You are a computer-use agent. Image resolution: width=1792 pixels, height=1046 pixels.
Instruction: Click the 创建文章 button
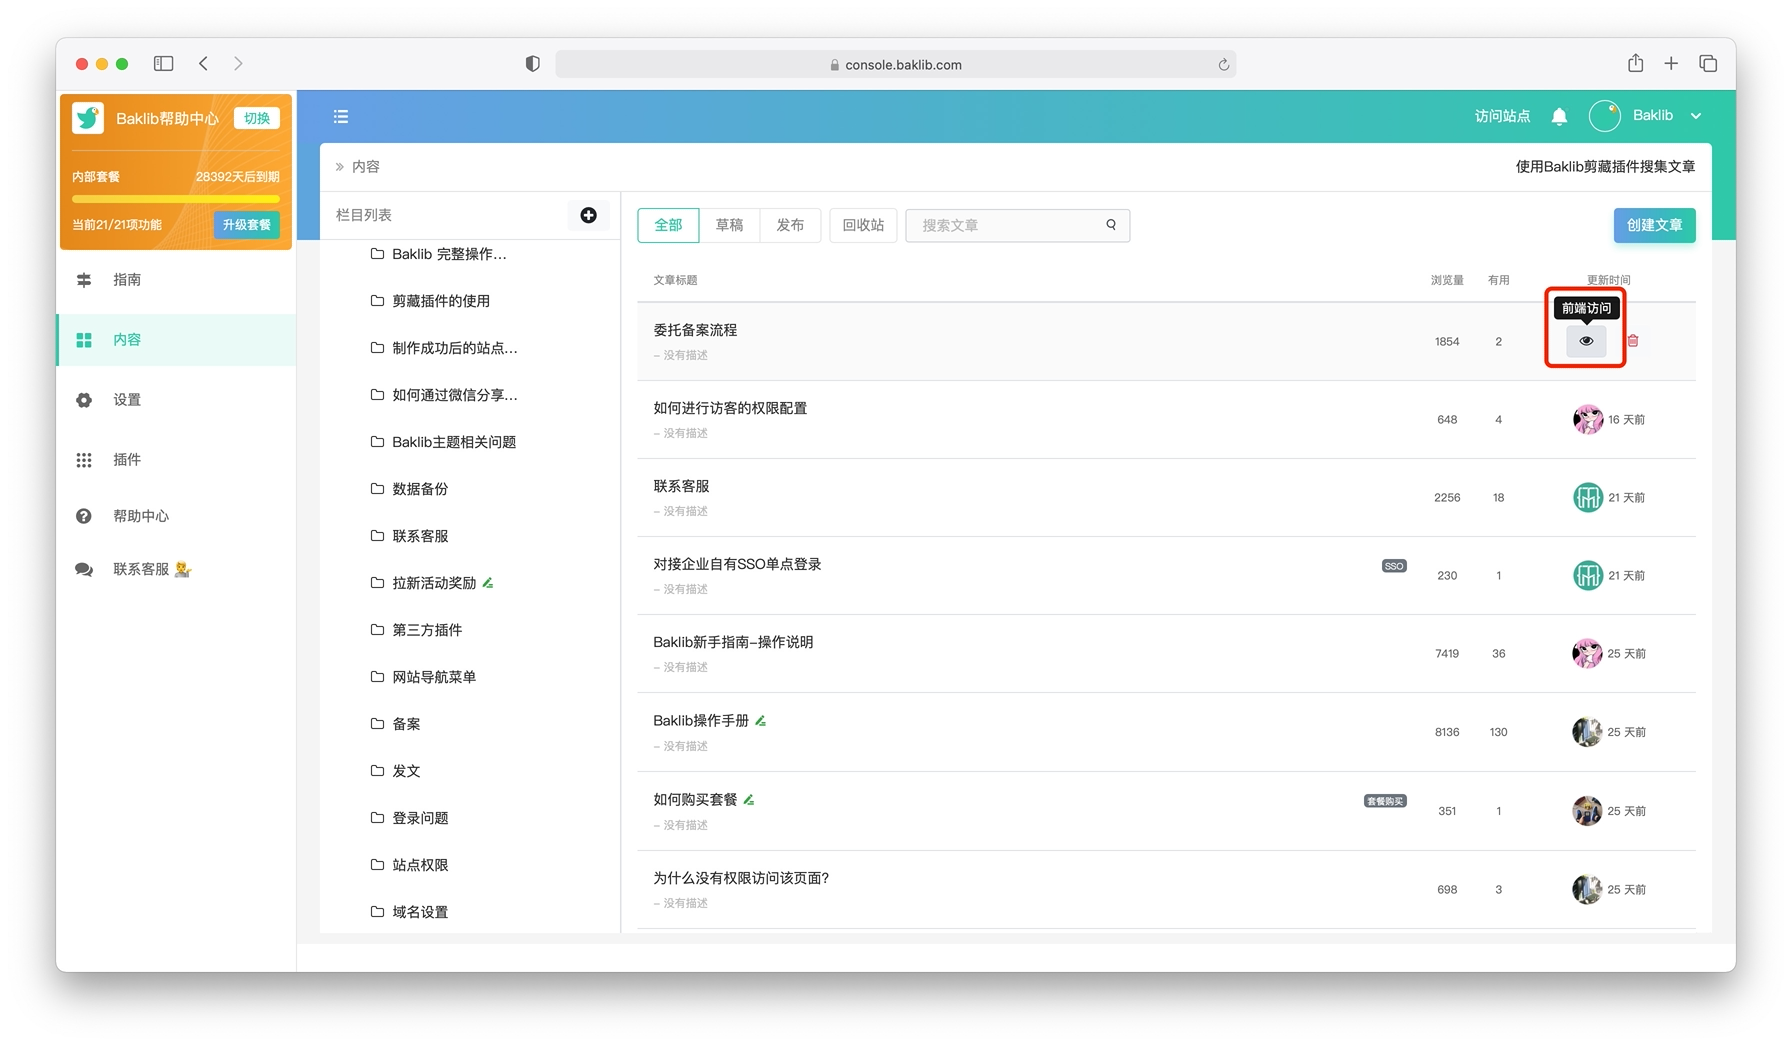tap(1654, 225)
